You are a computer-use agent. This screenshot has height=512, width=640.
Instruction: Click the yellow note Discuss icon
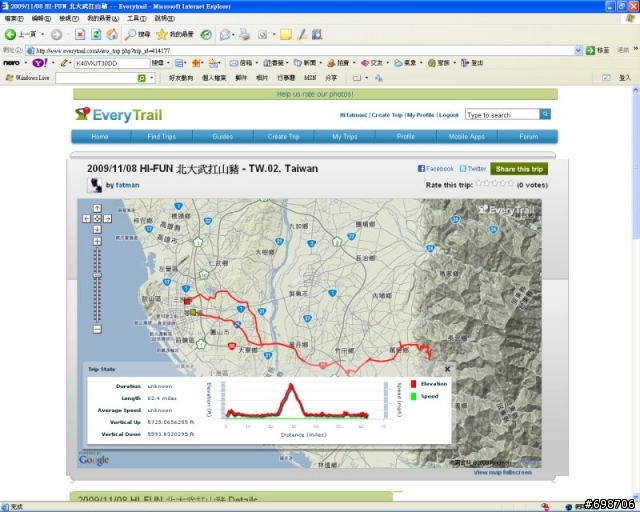point(286,35)
